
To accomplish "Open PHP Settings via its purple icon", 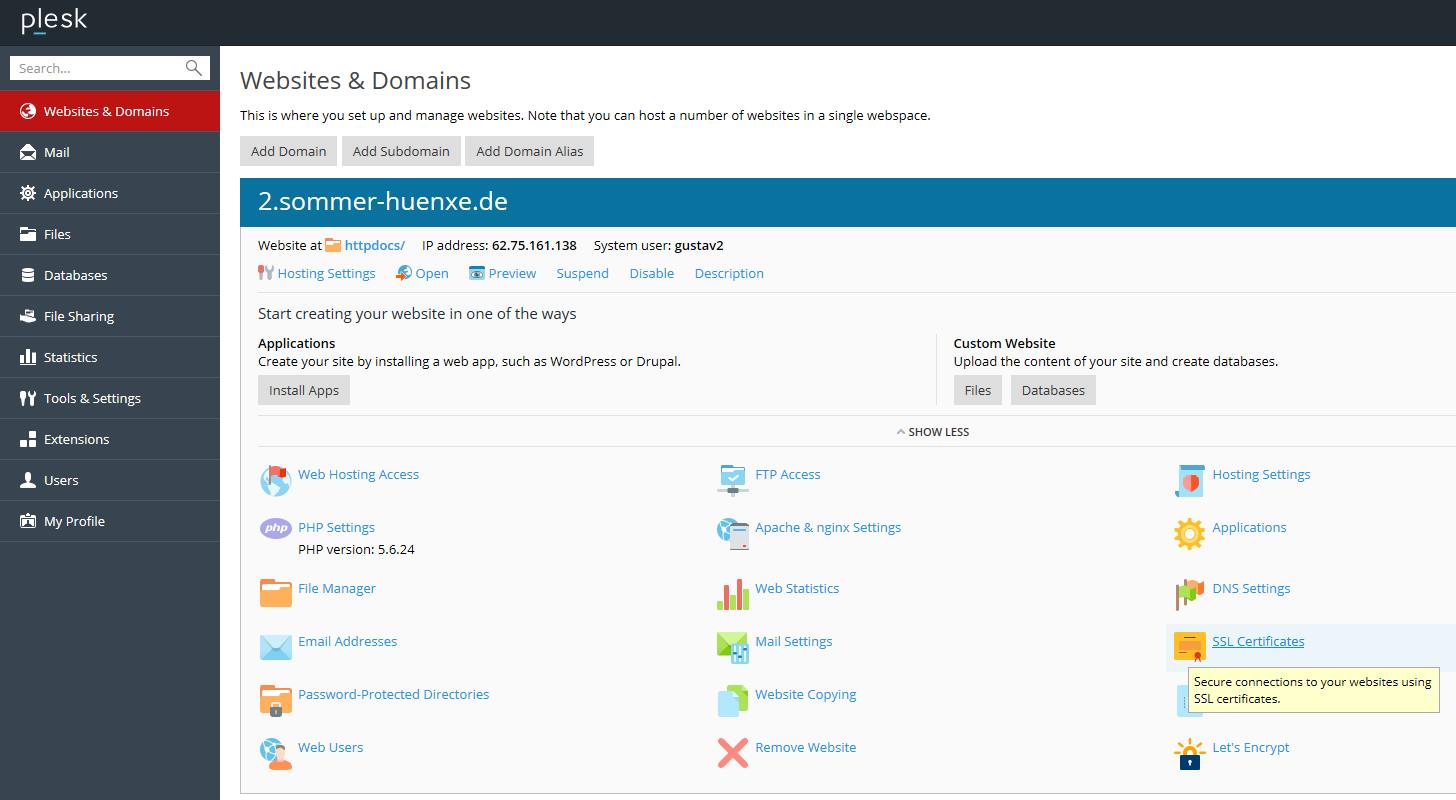I will [x=275, y=529].
